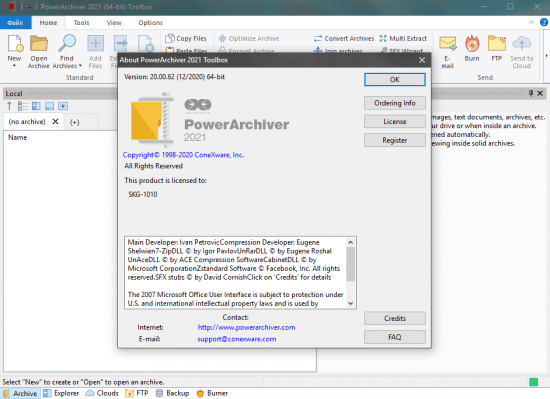Switch to Burner mode at bottom
Screen dimensions: 550x399
click(212, 393)
